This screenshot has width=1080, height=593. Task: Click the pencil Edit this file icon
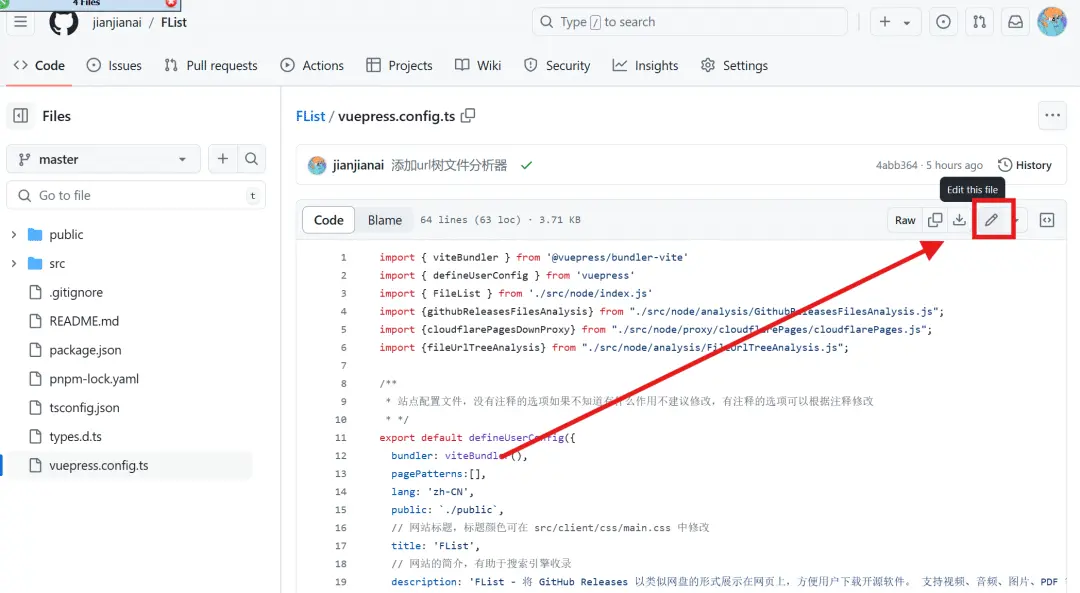pyautogui.click(x=991, y=220)
